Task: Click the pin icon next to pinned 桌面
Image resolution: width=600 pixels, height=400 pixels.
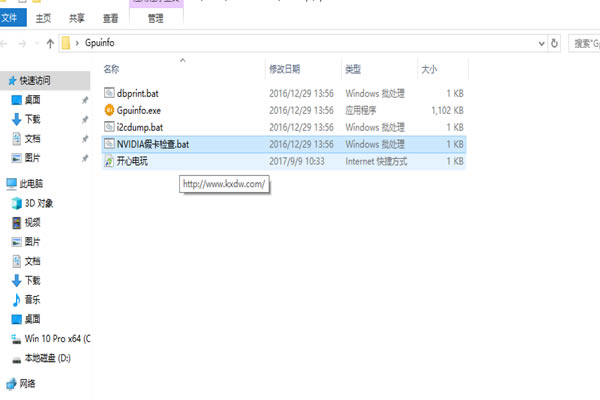Action: tap(85, 100)
